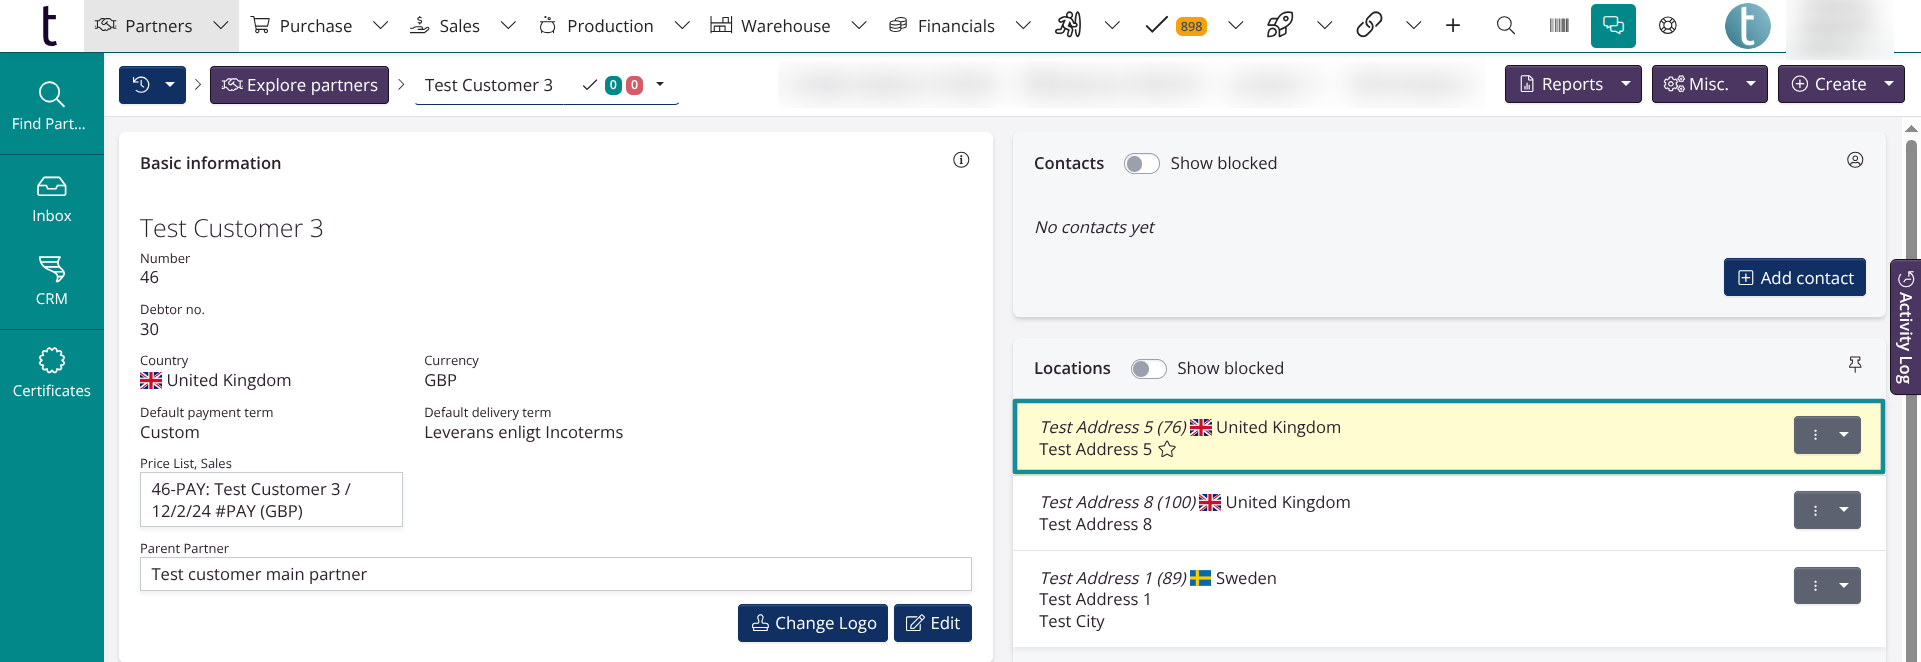This screenshot has height=662, width=1921.
Task: Click the Add contact button
Action: (x=1794, y=278)
